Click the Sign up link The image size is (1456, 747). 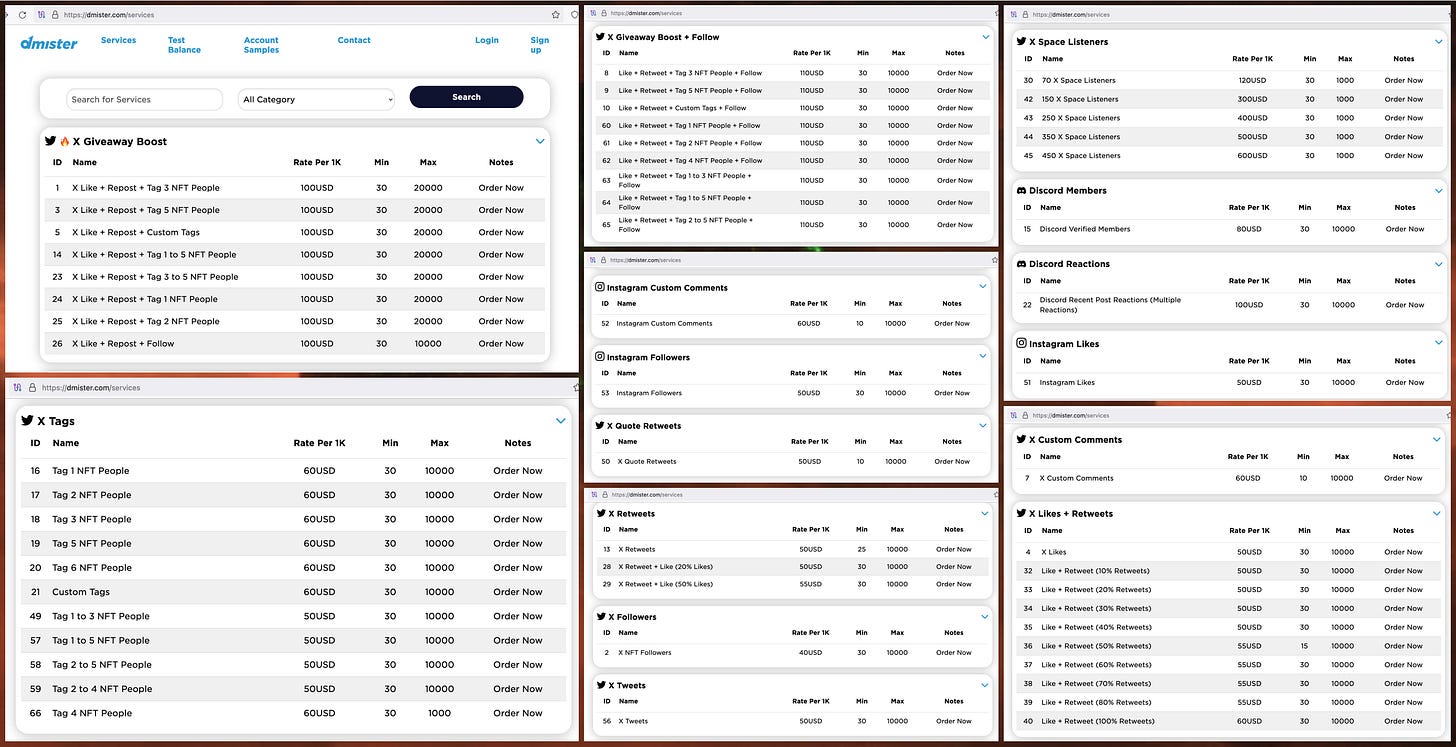[540, 45]
